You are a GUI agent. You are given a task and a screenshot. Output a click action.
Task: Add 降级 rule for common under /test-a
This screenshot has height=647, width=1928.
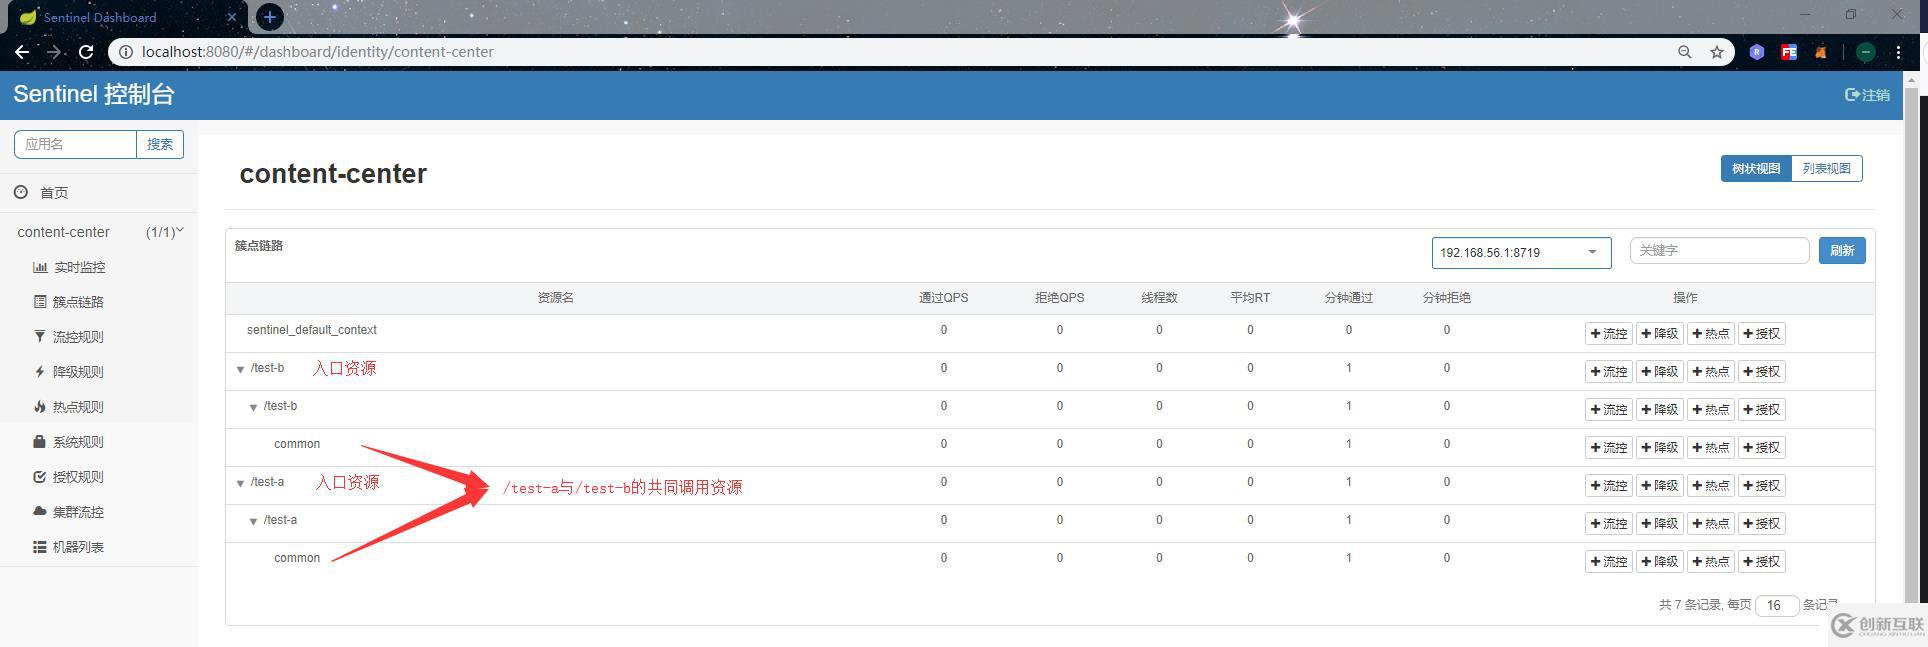(1660, 562)
